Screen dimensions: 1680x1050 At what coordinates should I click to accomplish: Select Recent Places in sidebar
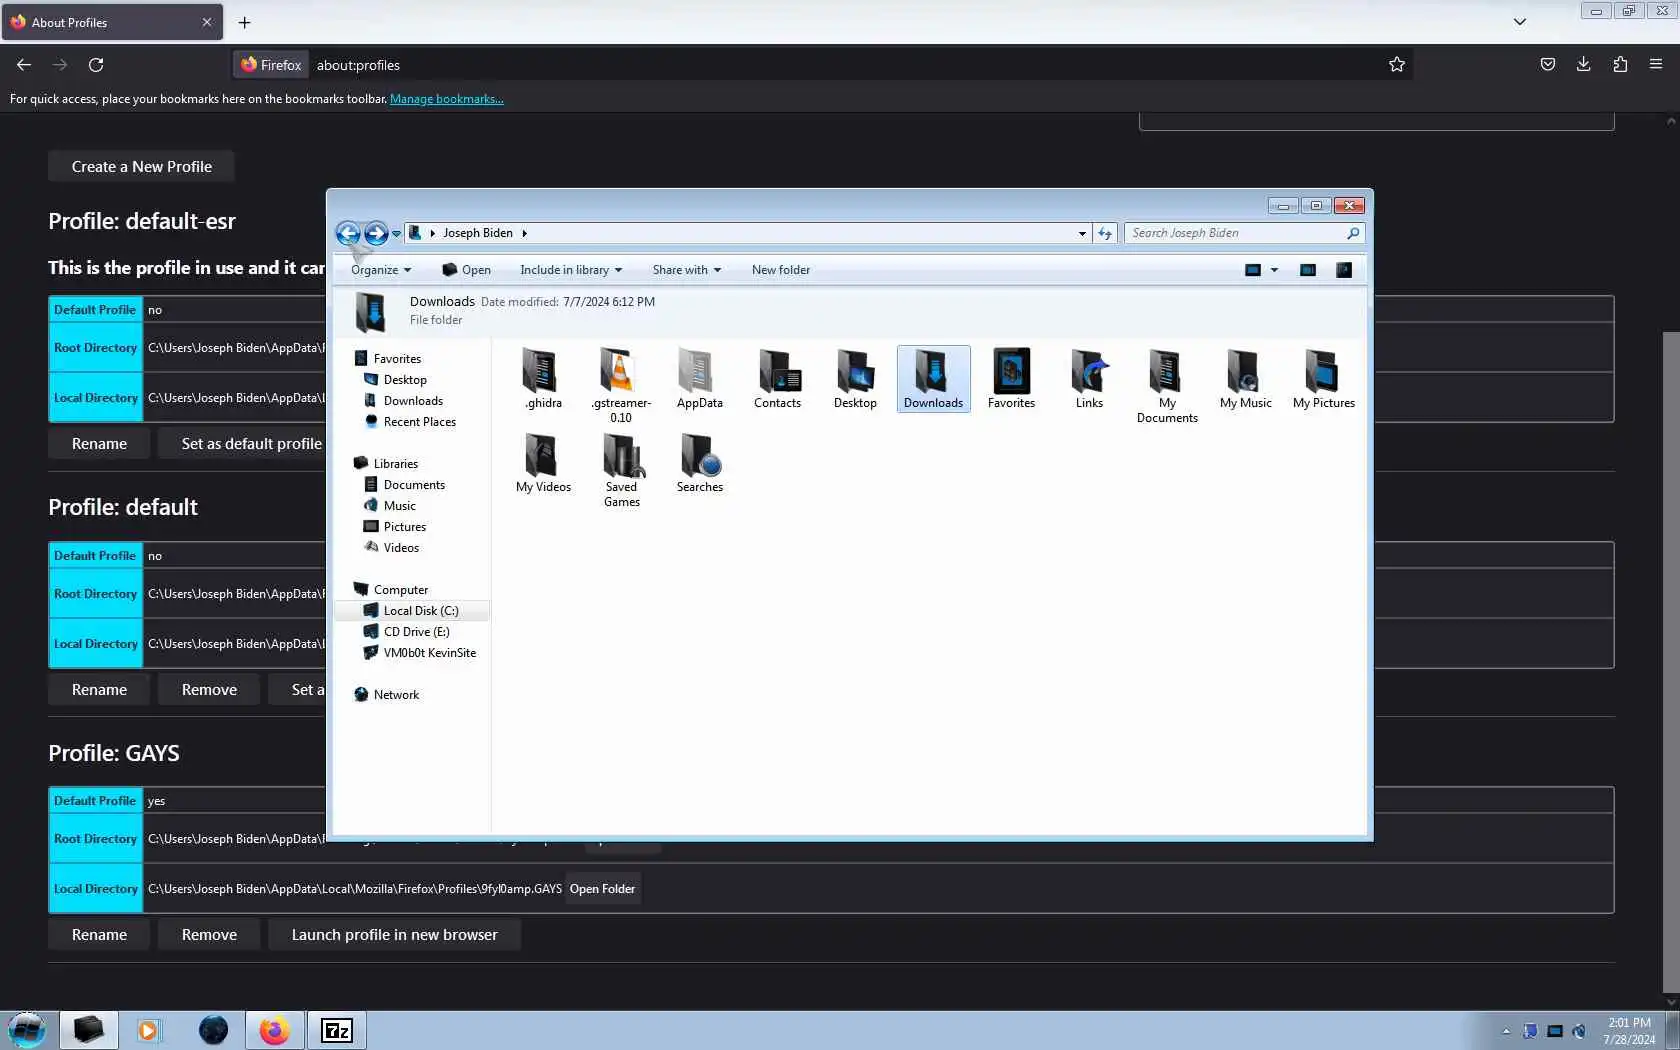[x=418, y=422]
